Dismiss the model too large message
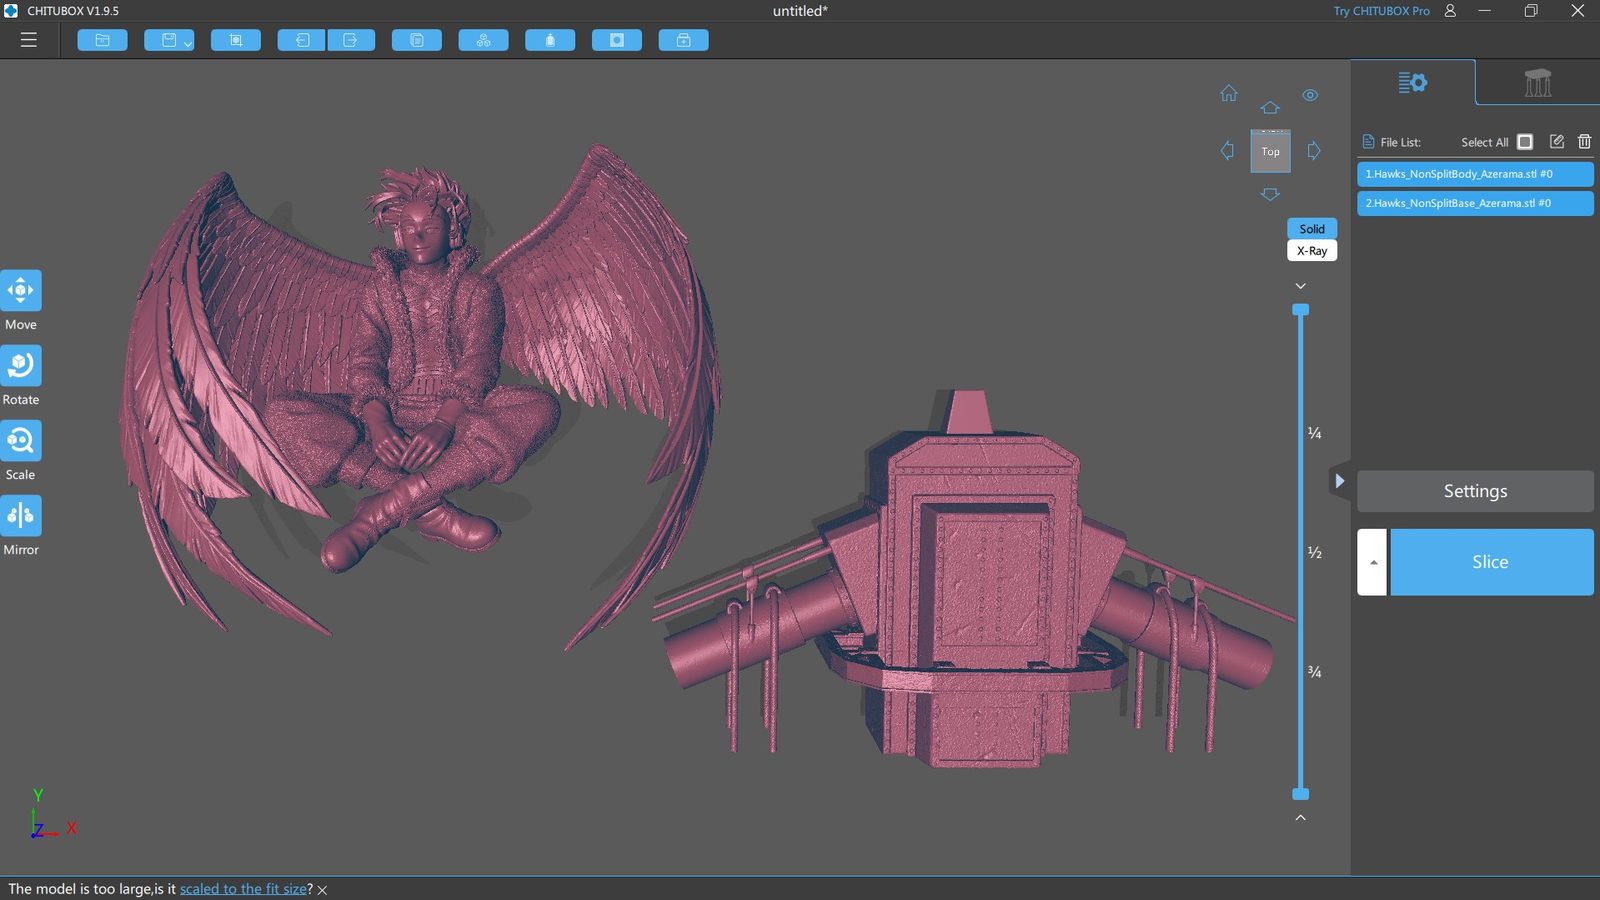The height and width of the screenshot is (900, 1600). [322, 890]
